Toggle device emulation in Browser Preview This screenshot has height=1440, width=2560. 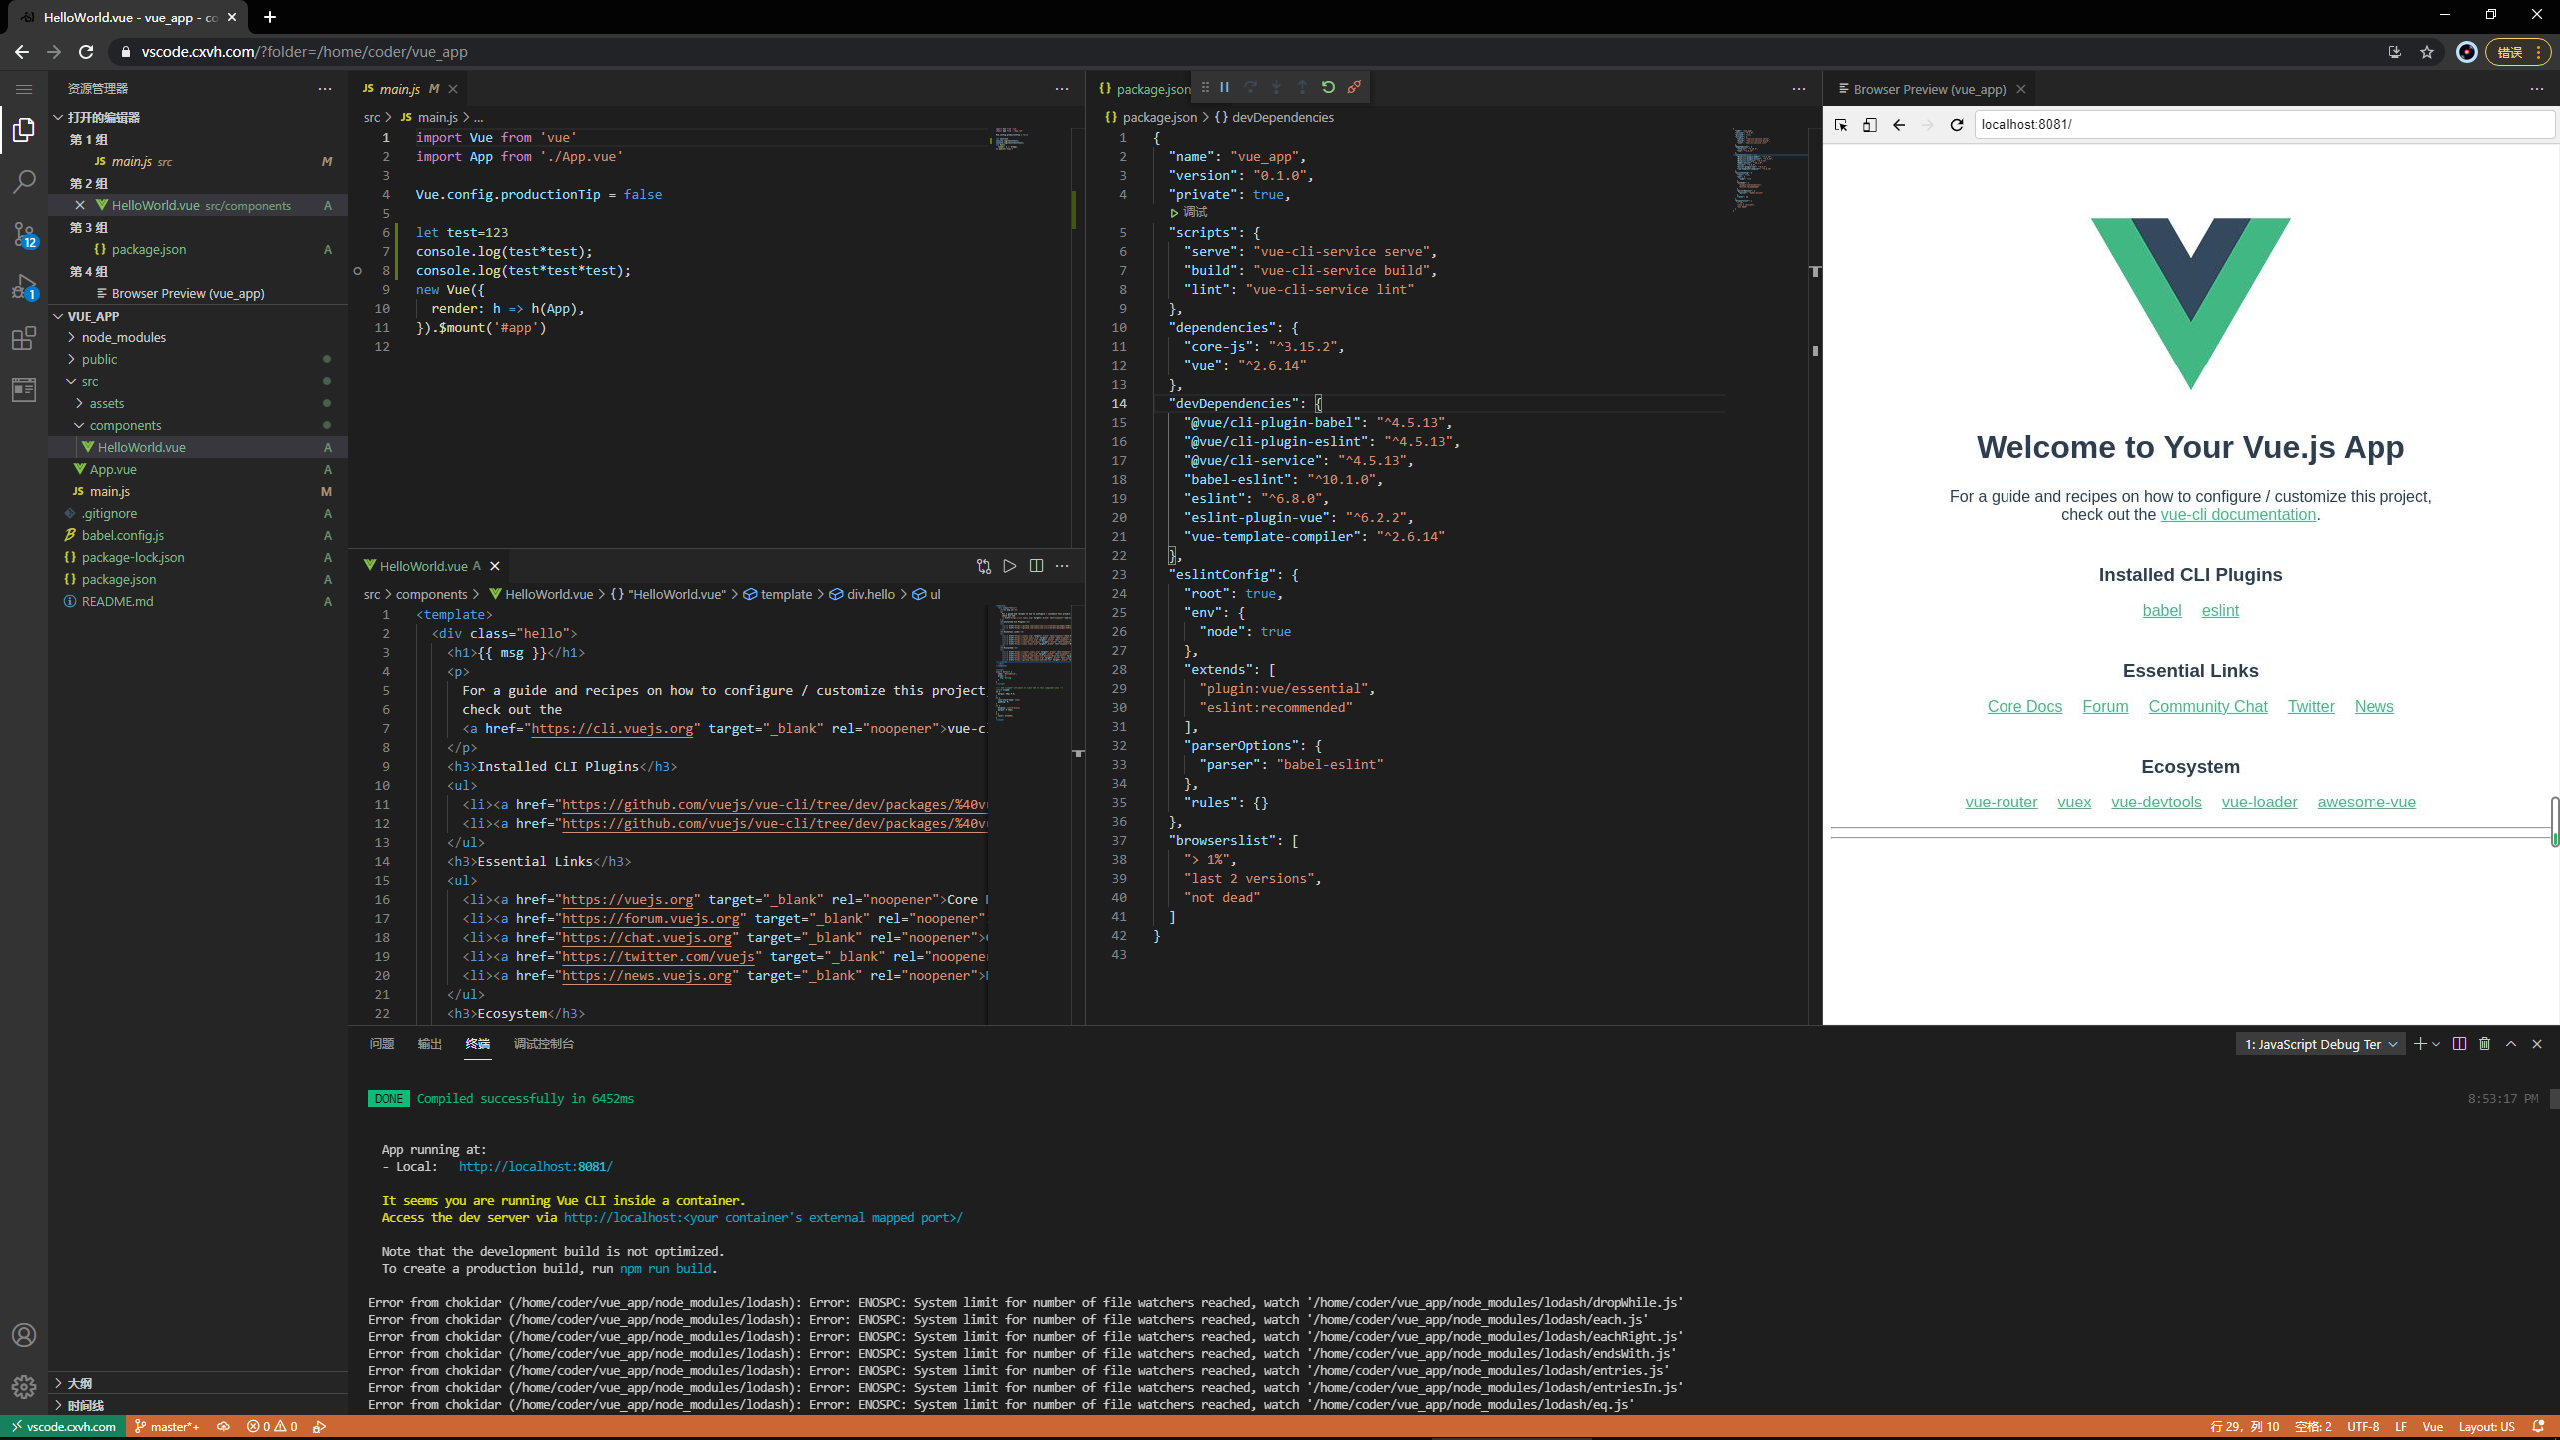(1870, 125)
